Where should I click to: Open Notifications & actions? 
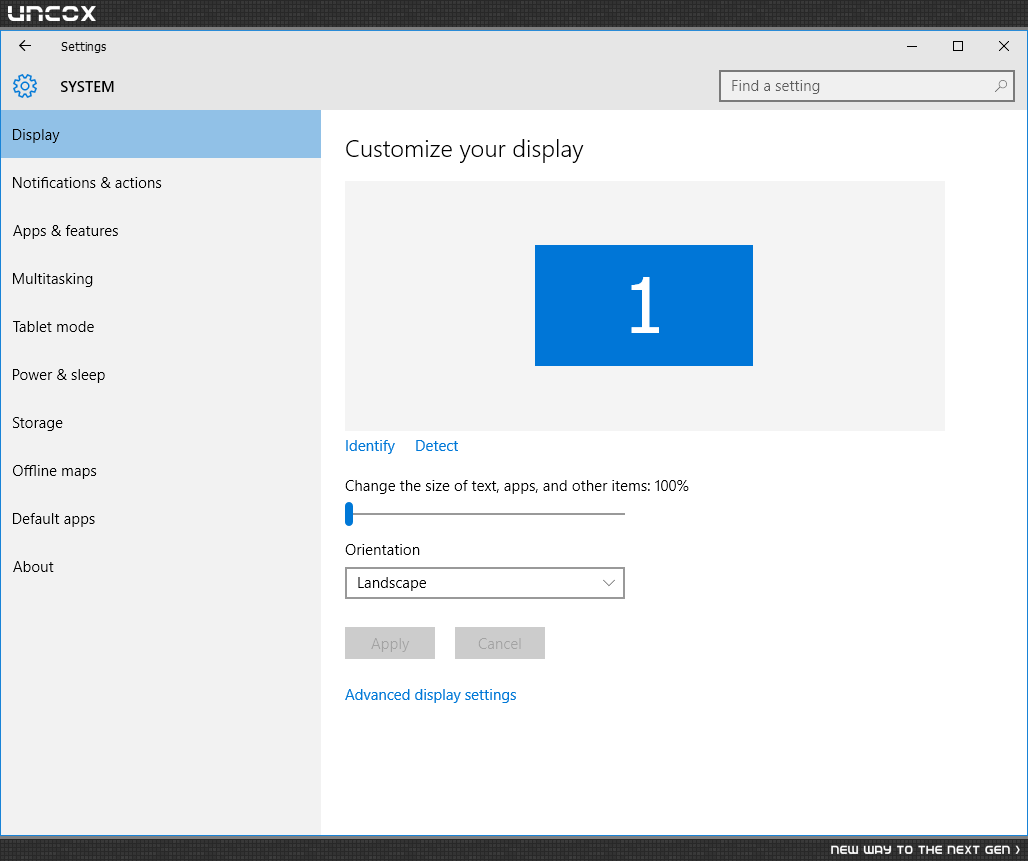pos(161,182)
